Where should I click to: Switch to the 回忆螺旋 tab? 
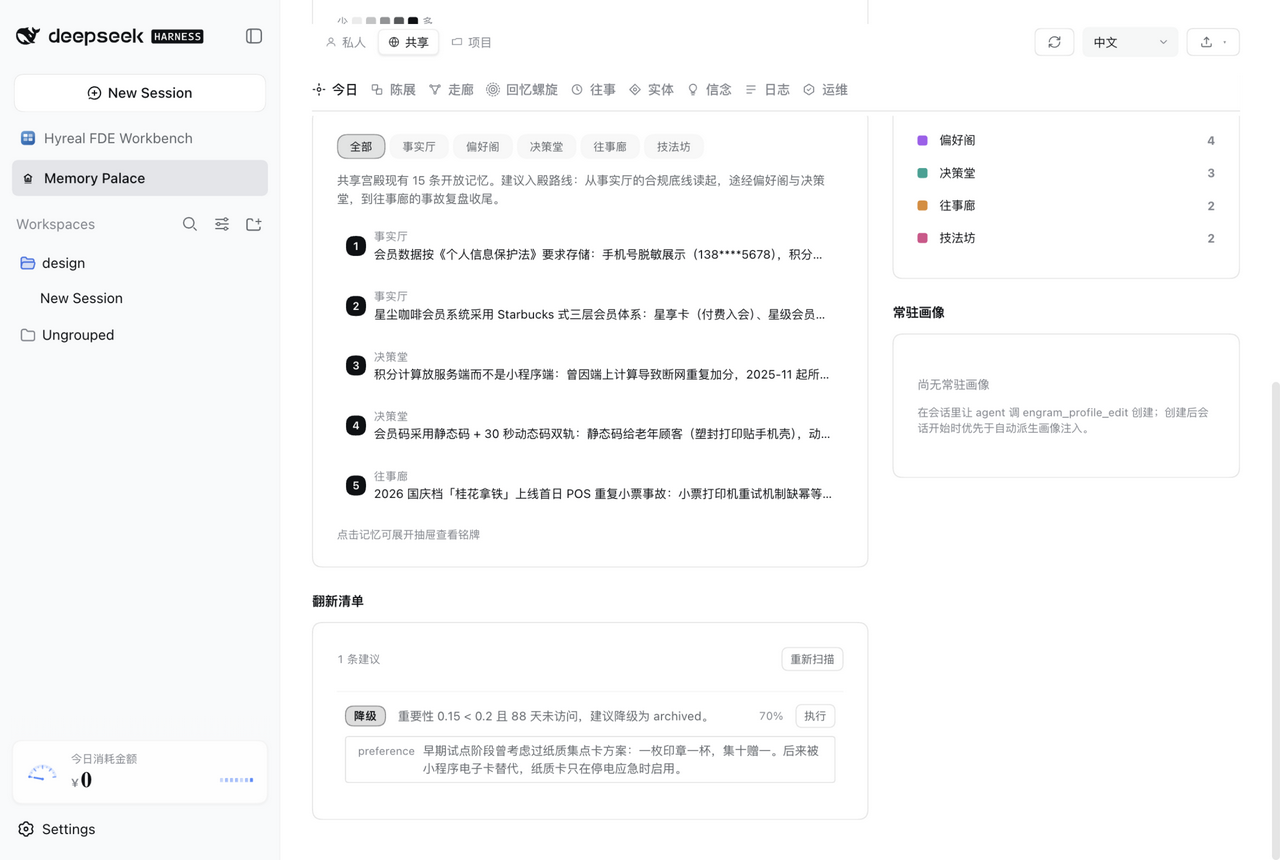pyautogui.click(x=522, y=90)
